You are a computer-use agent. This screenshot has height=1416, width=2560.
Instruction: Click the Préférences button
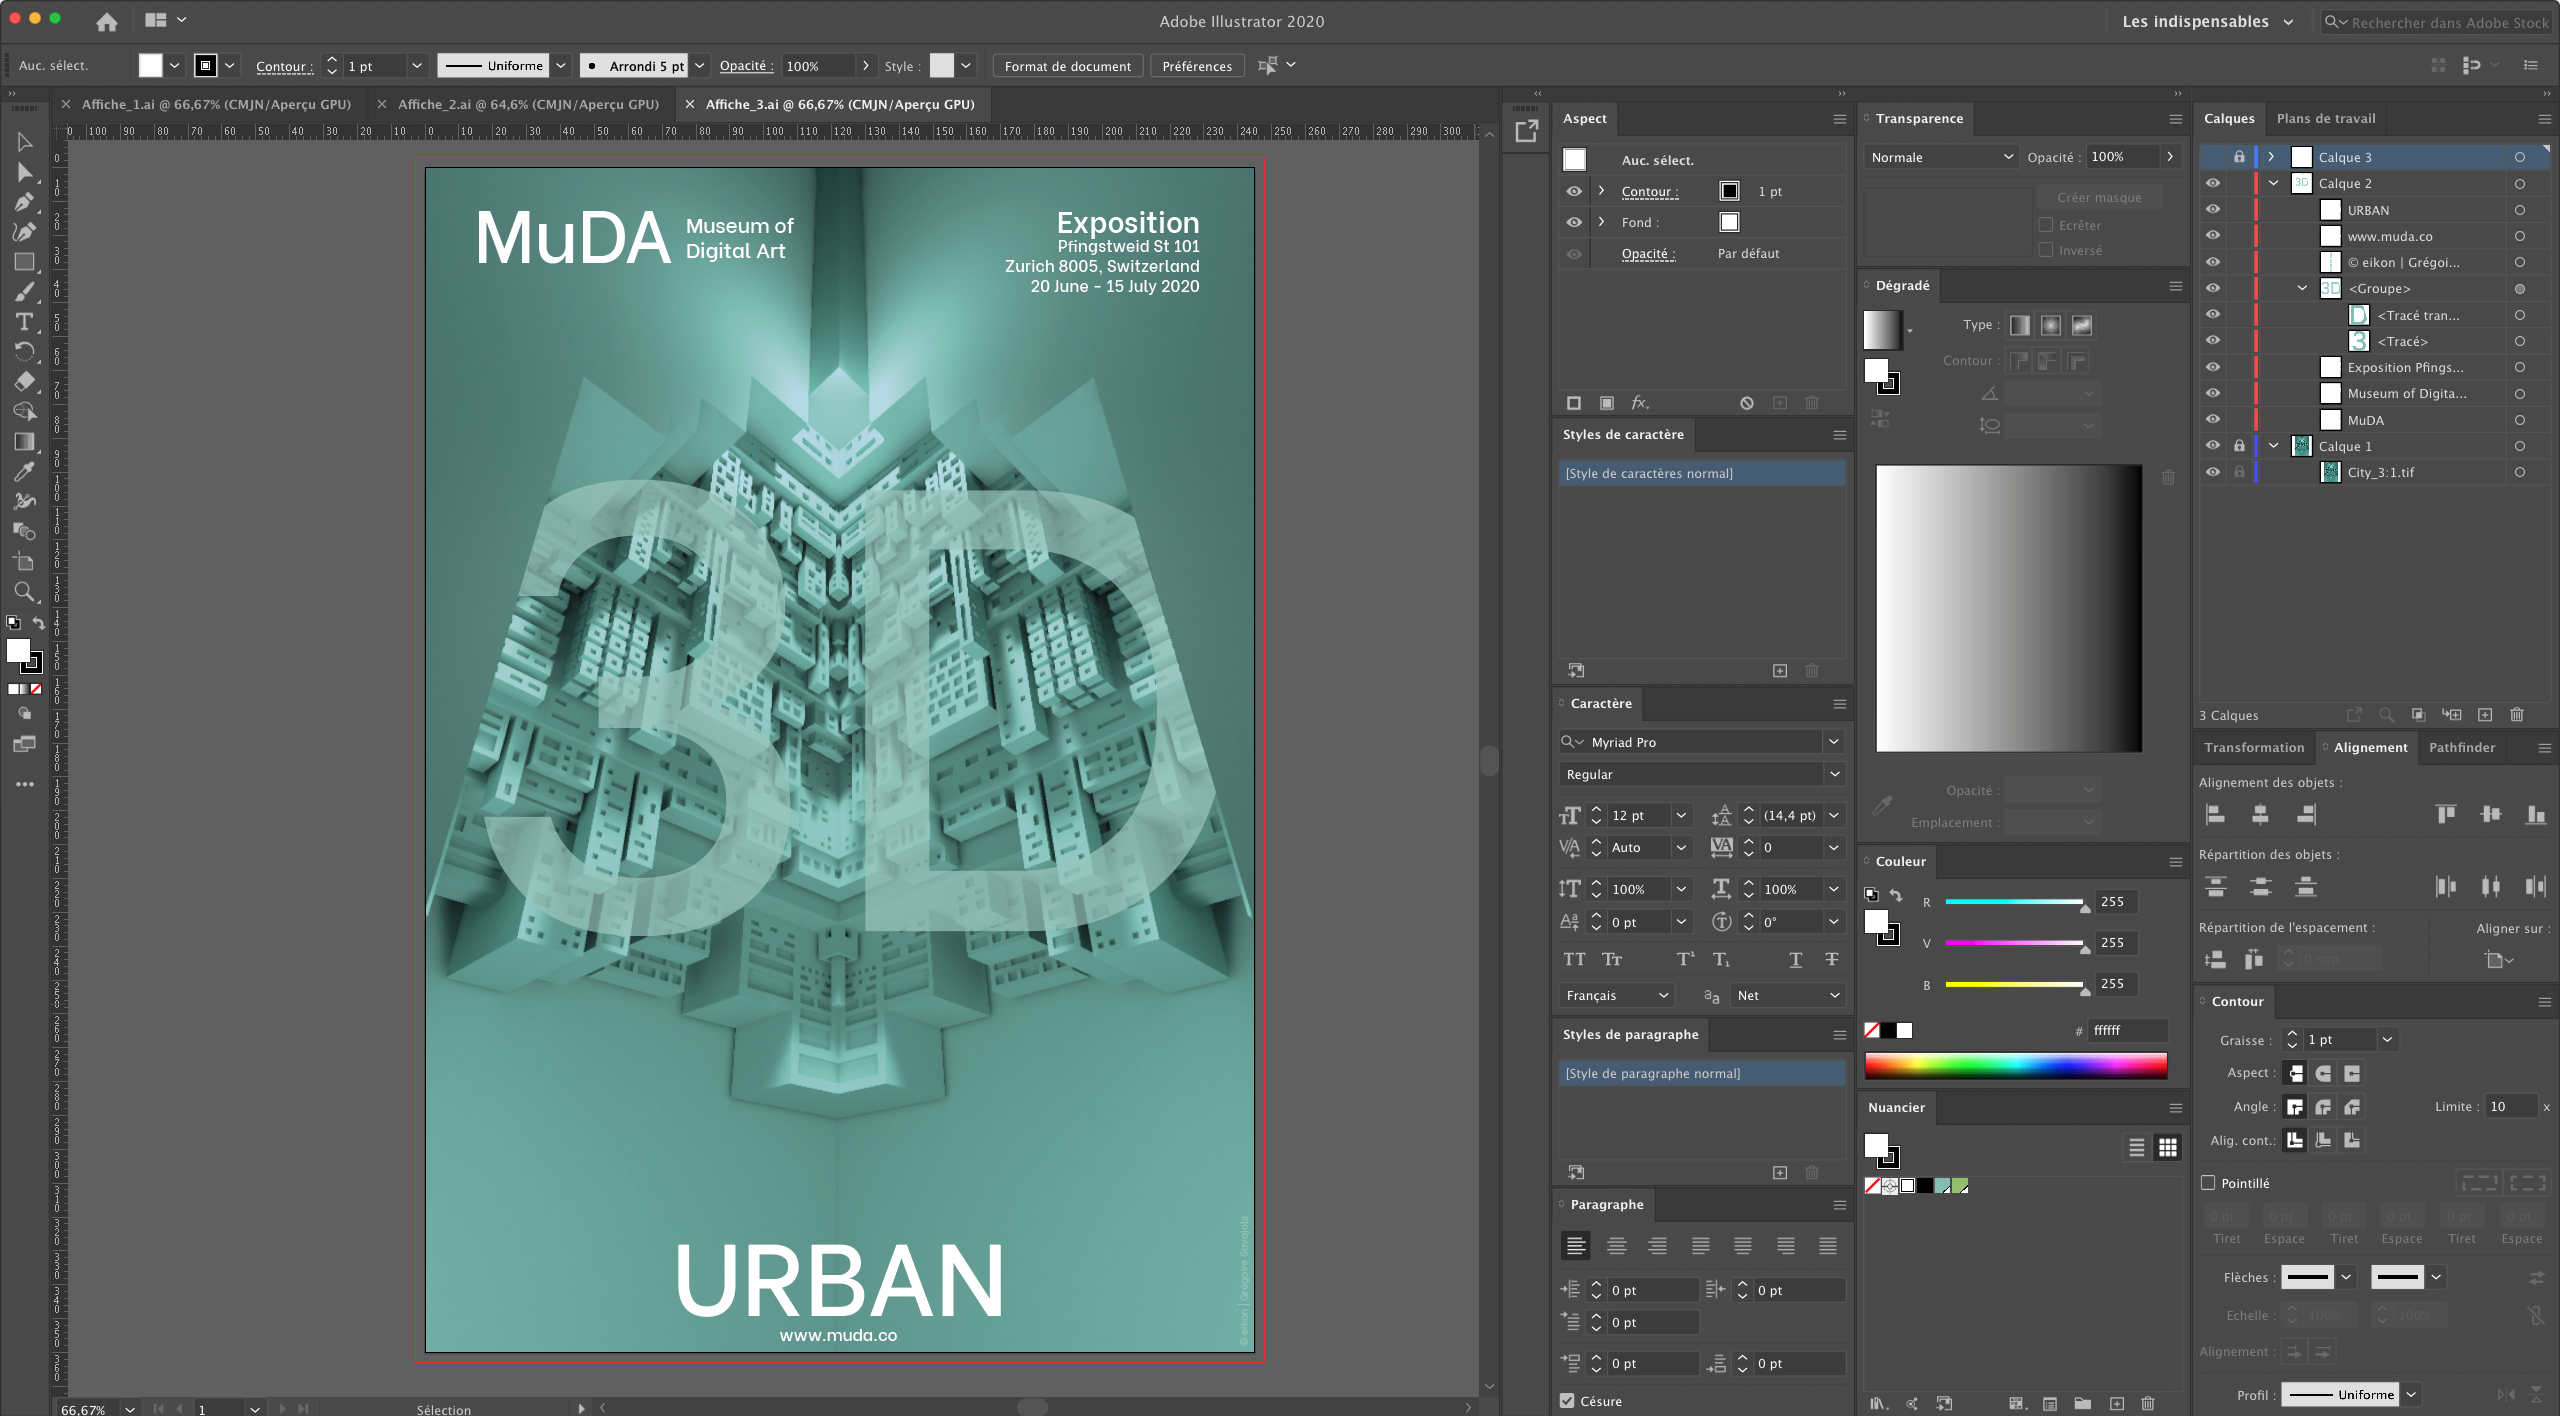coord(1196,66)
